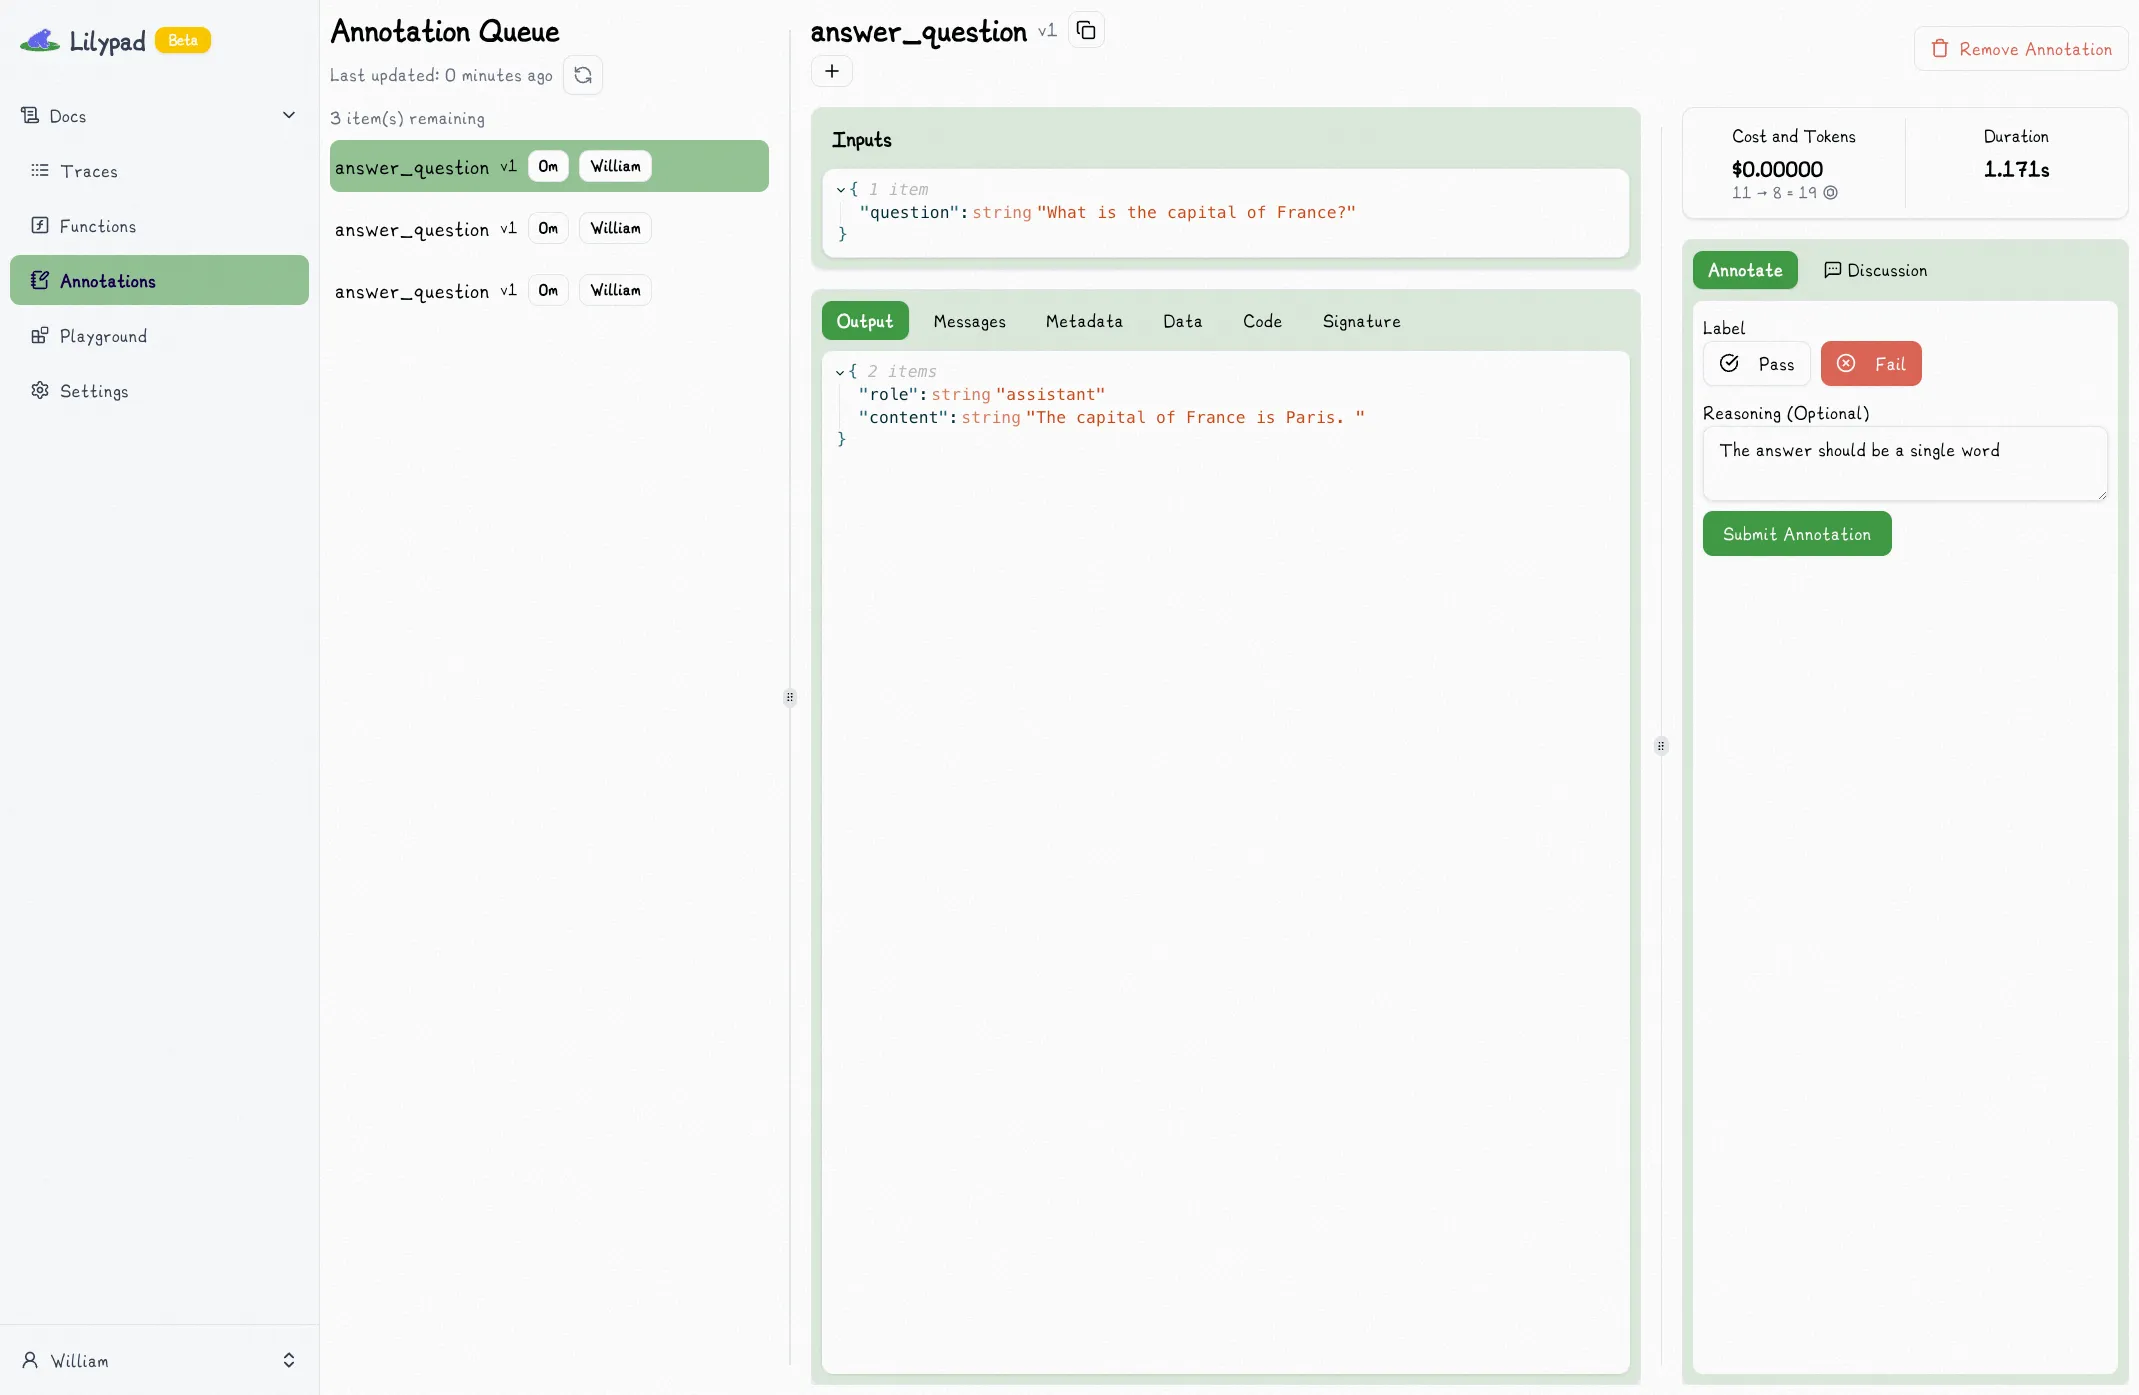Refresh the Annotation Queue
Viewport: 2139px width, 1395px height.
[583, 74]
